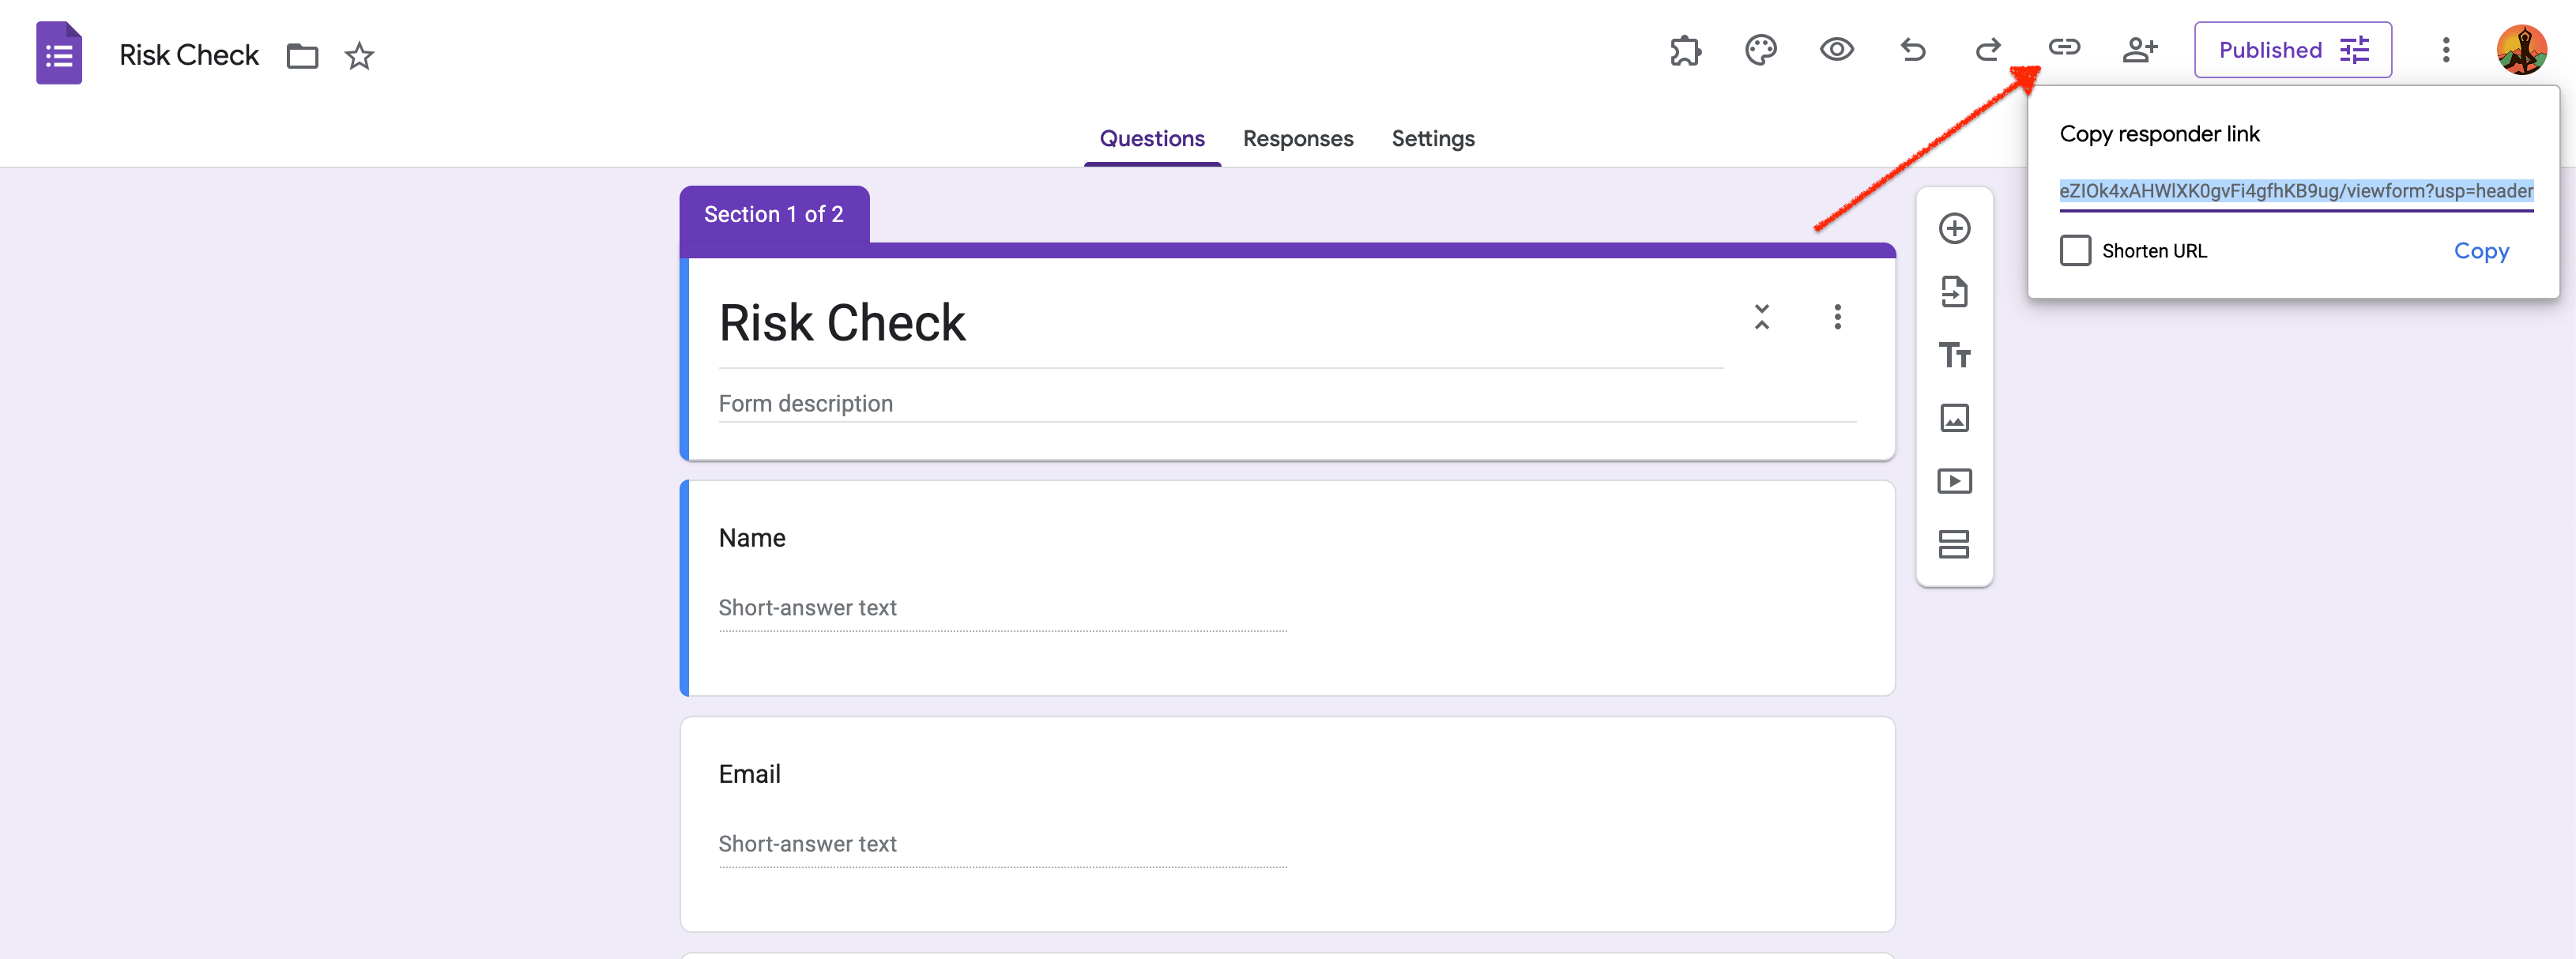Add title and description icon
The height and width of the screenshot is (959, 2576).
pyautogui.click(x=1954, y=355)
